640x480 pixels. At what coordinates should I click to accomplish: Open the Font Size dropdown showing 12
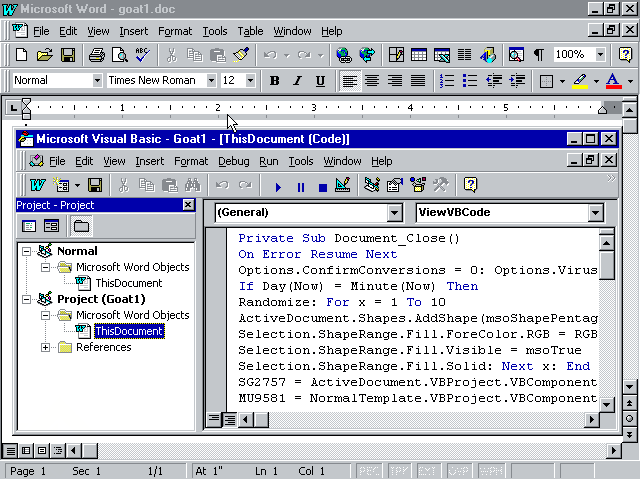[x=250, y=80]
